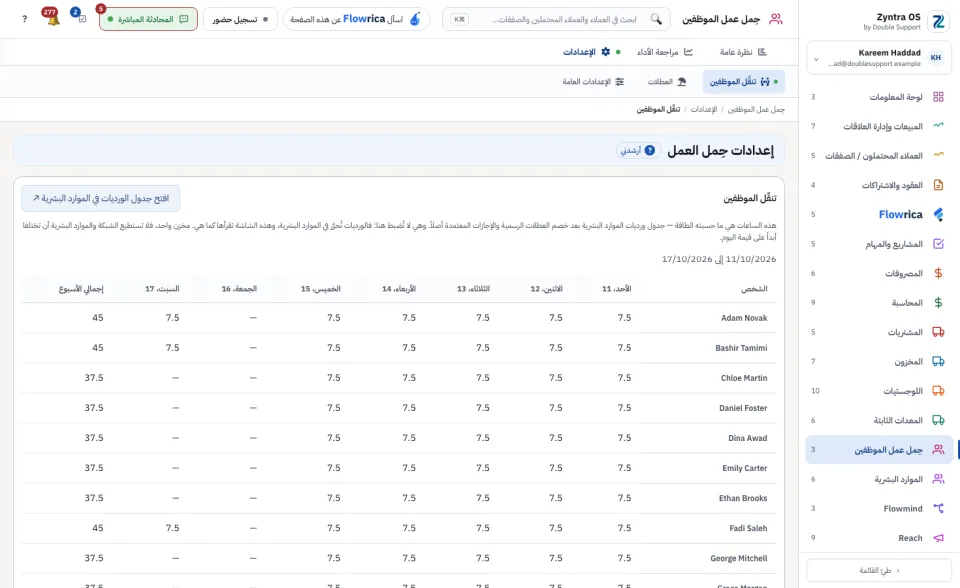Click Fadi Saleh's Saturday 7.5 value
Viewport: 960px width, 588px height.
pyautogui.click(x=173, y=528)
